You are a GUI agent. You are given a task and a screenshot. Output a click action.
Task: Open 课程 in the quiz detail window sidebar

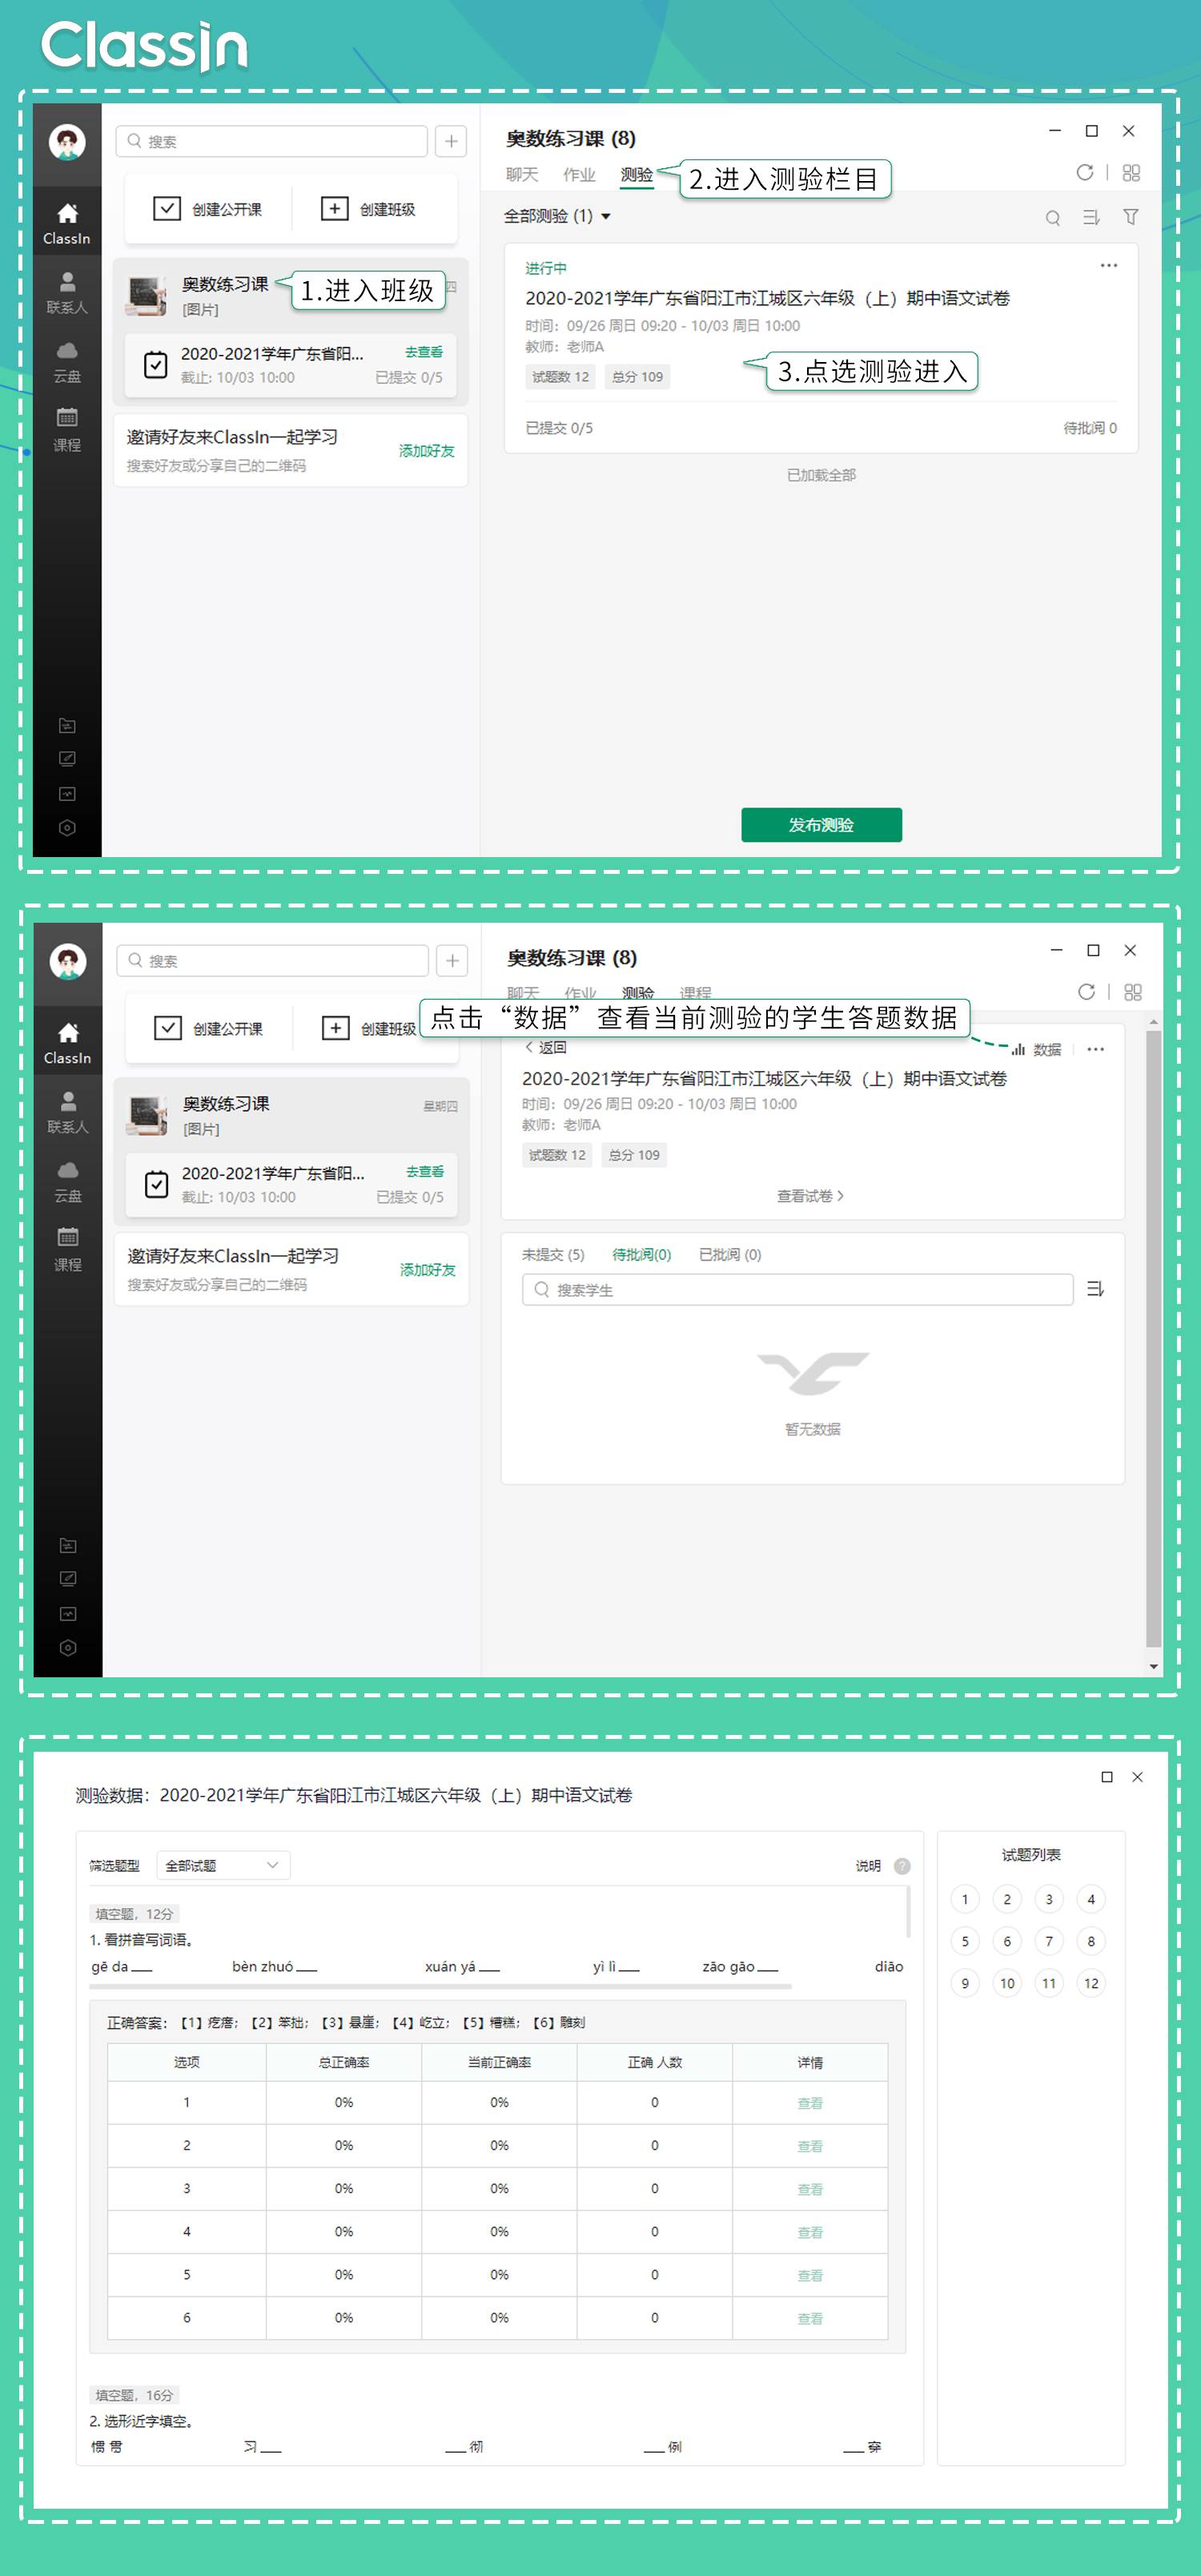(x=68, y=1250)
